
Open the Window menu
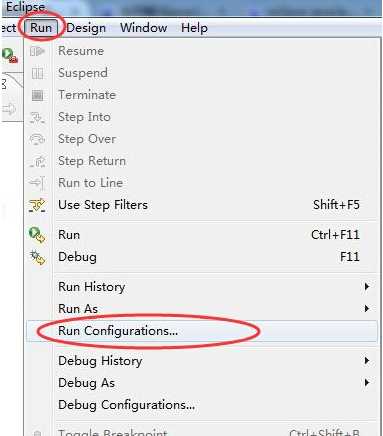point(144,28)
